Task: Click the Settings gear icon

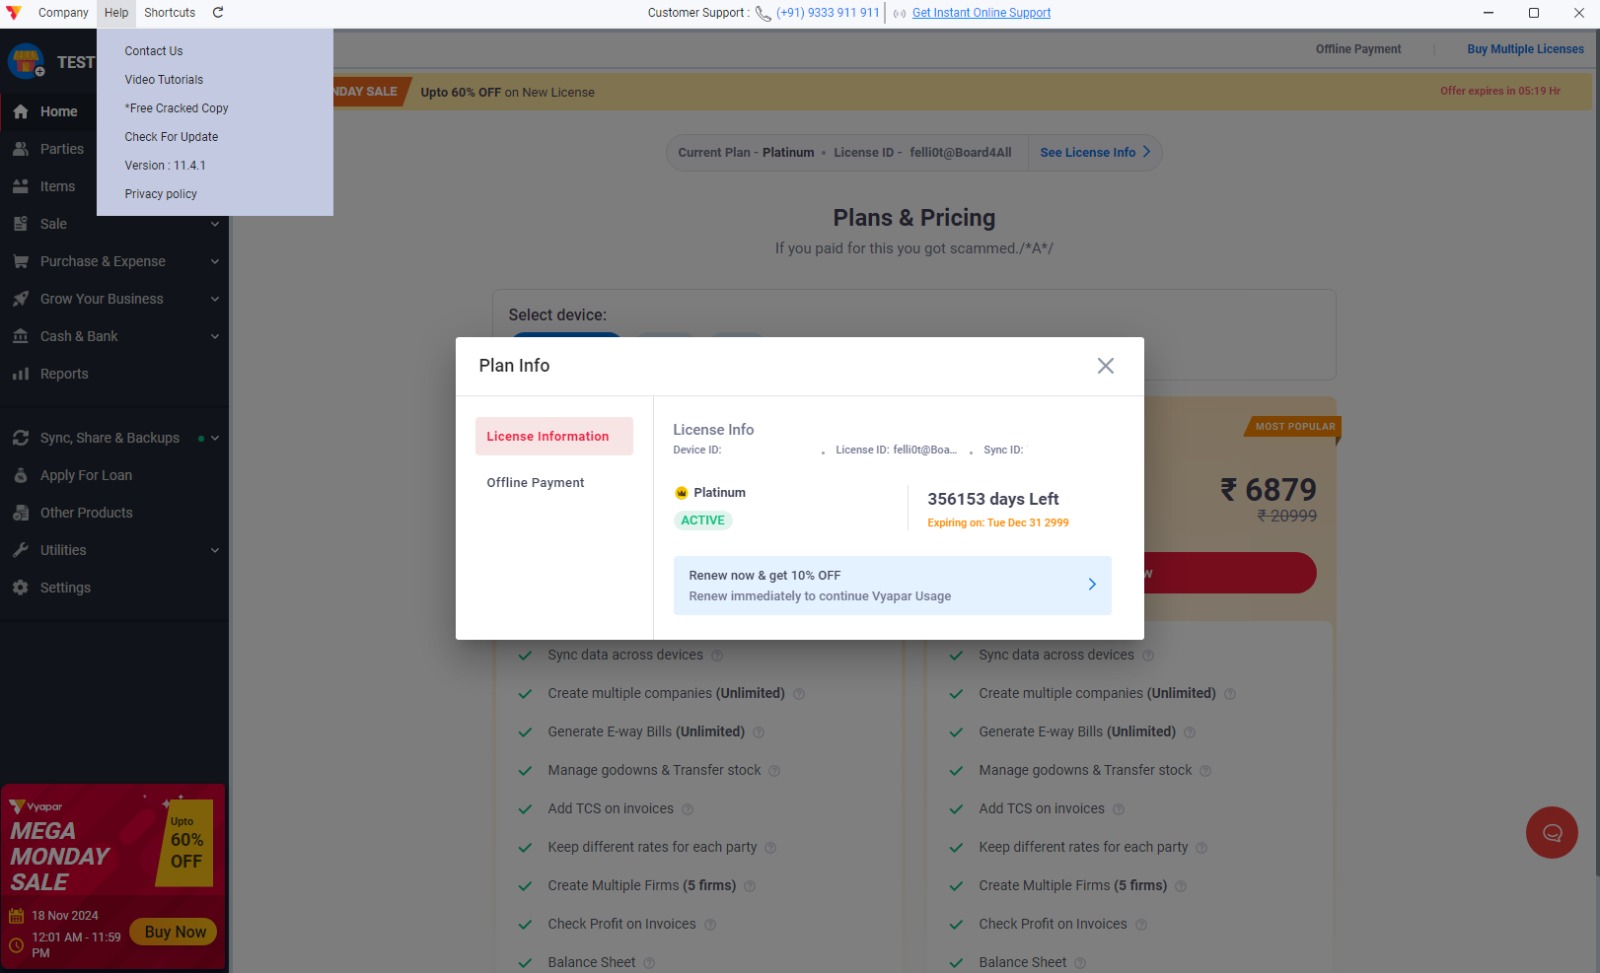Action: pyautogui.click(x=20, y=588)
